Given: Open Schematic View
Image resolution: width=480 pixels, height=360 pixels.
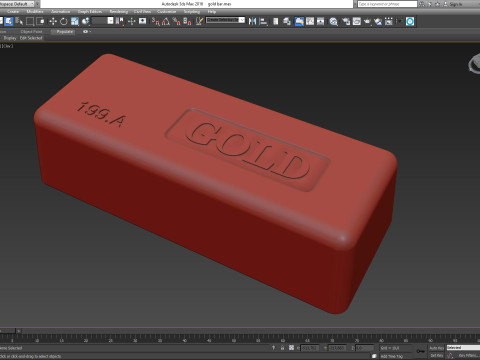Looking at the screenshot, I should (321, 21).
